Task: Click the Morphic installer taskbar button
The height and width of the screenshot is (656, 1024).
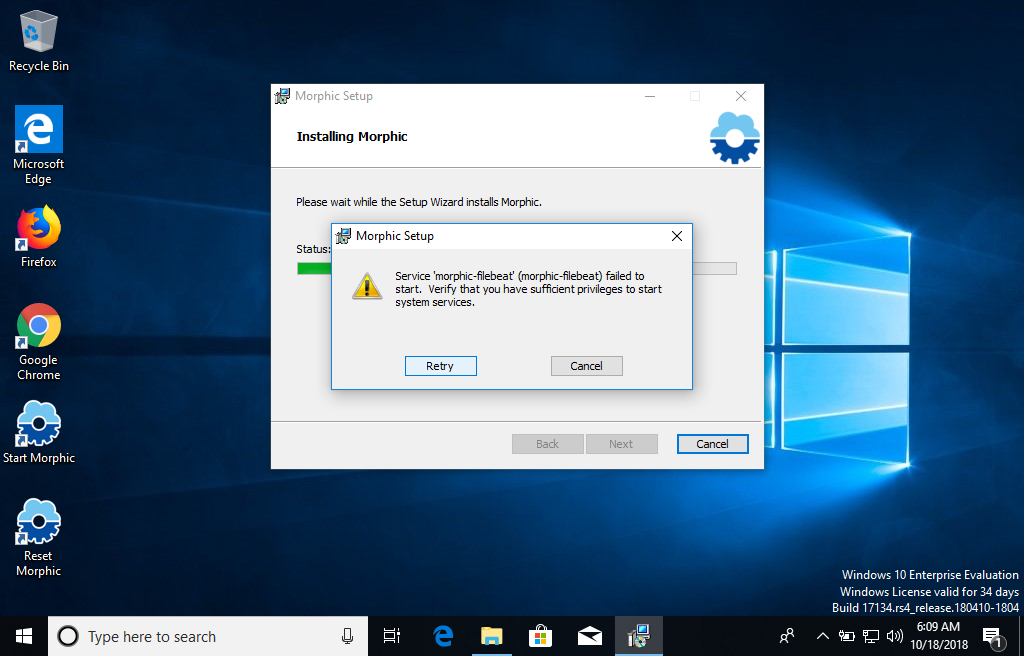Action: coord(639,636)
